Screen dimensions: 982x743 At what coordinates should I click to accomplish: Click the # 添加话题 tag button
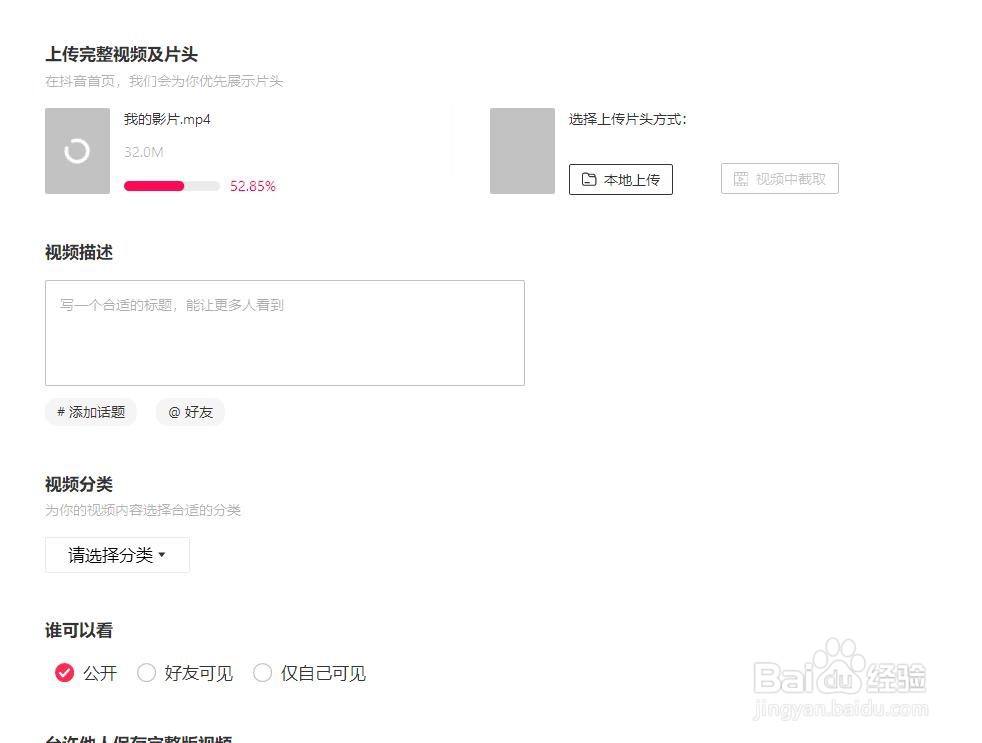[x=91, y=412]
